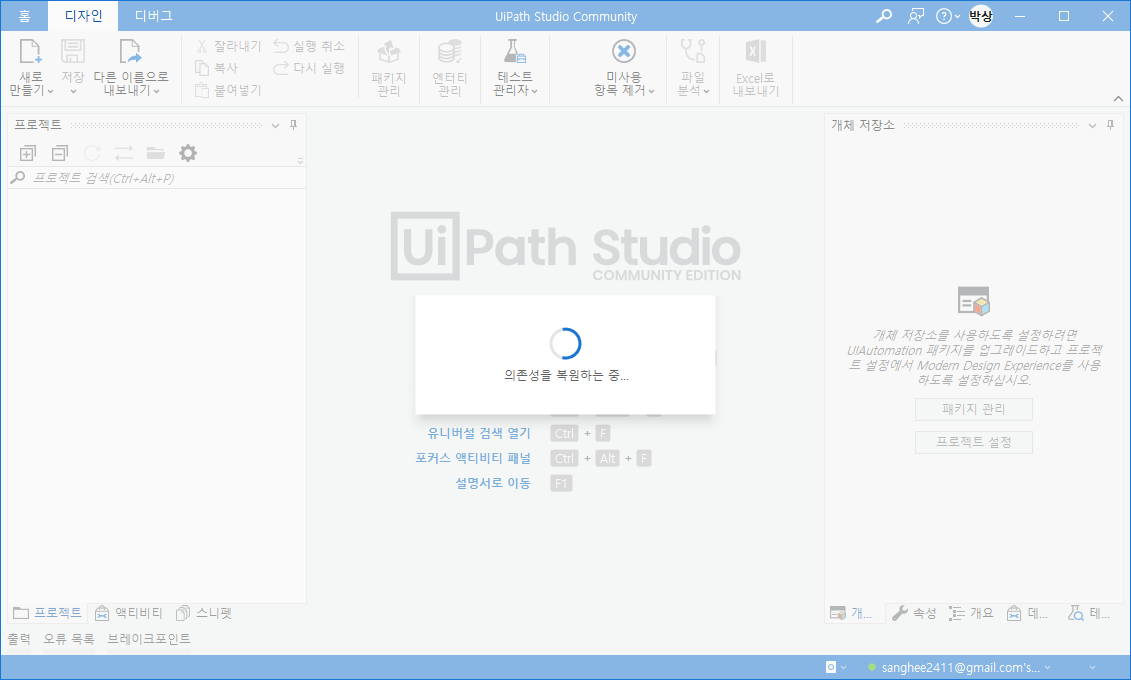Switch to the Debug (디버그) tab
The height and width of the screenshot is (680, 1131).
[154, 16]
